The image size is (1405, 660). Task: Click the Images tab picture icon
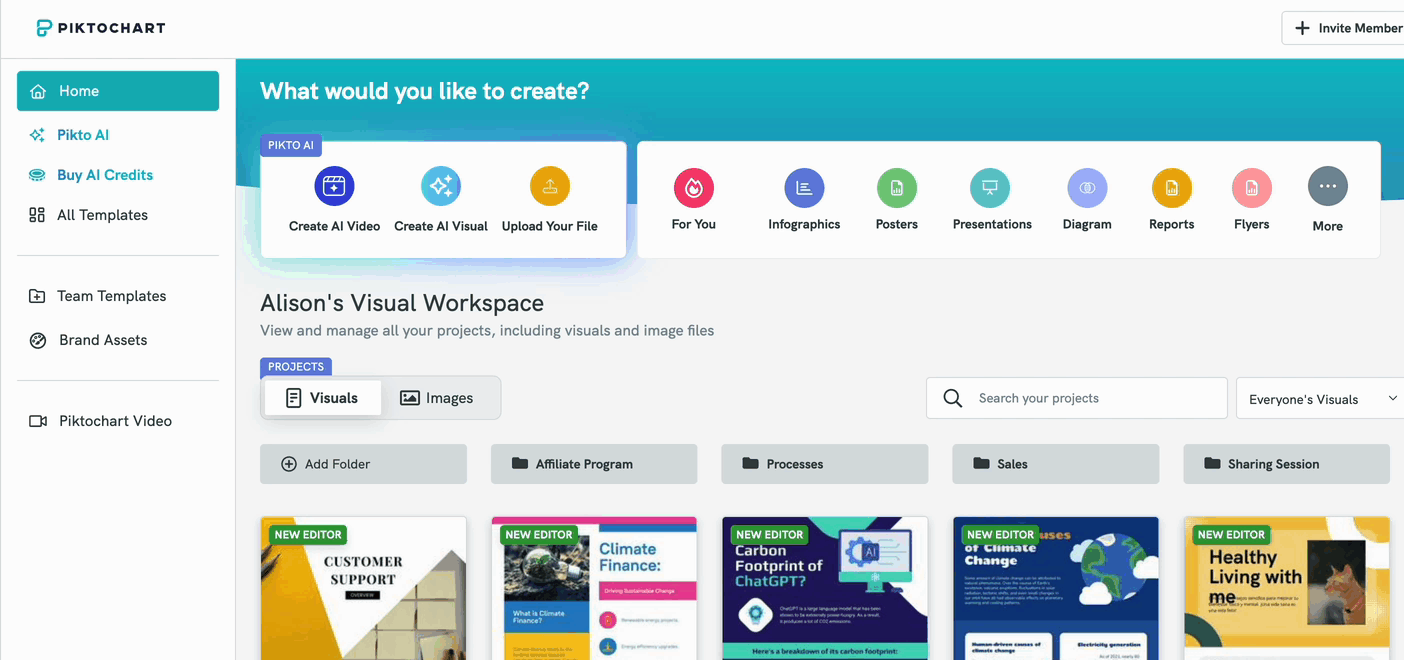tap(409, 398)
